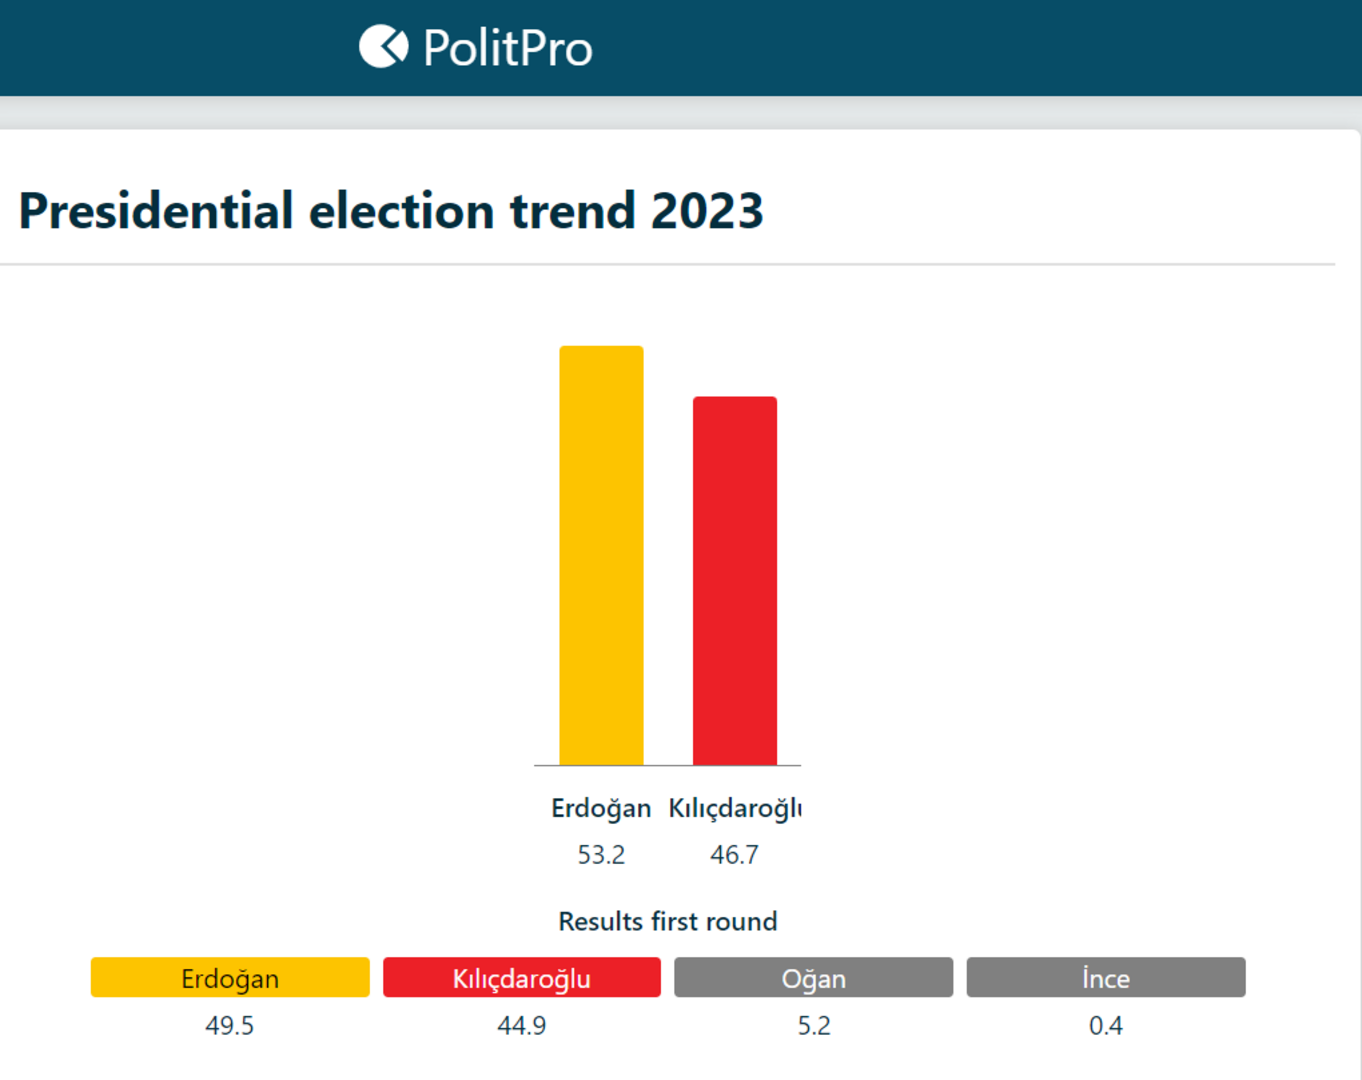Viewport: 1362px width, 1080px height.
Task: Click the Kılıçdaroğlu label under the chart
Action: pyautogui.click(x=735, y=808)
